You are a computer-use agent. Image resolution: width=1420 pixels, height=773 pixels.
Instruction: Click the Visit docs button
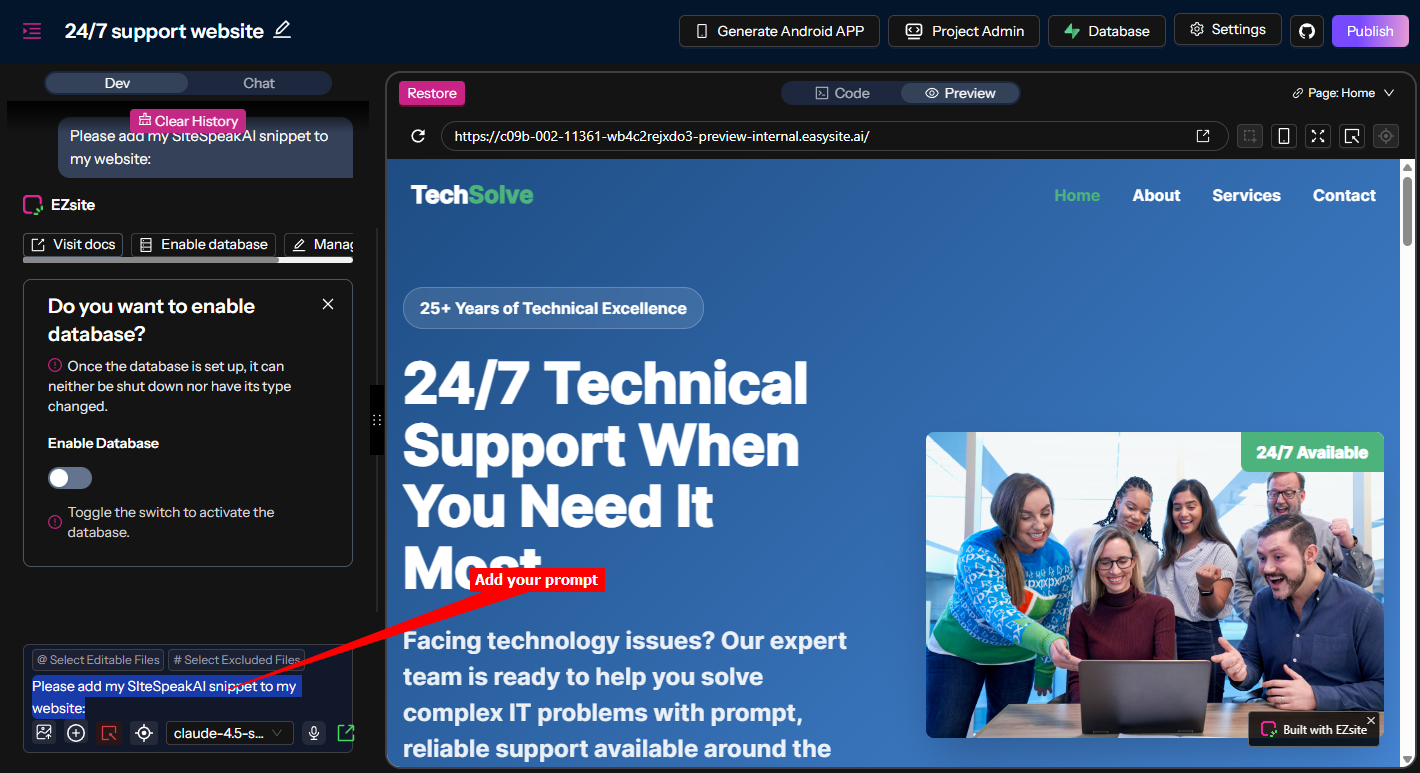(73, 244)
